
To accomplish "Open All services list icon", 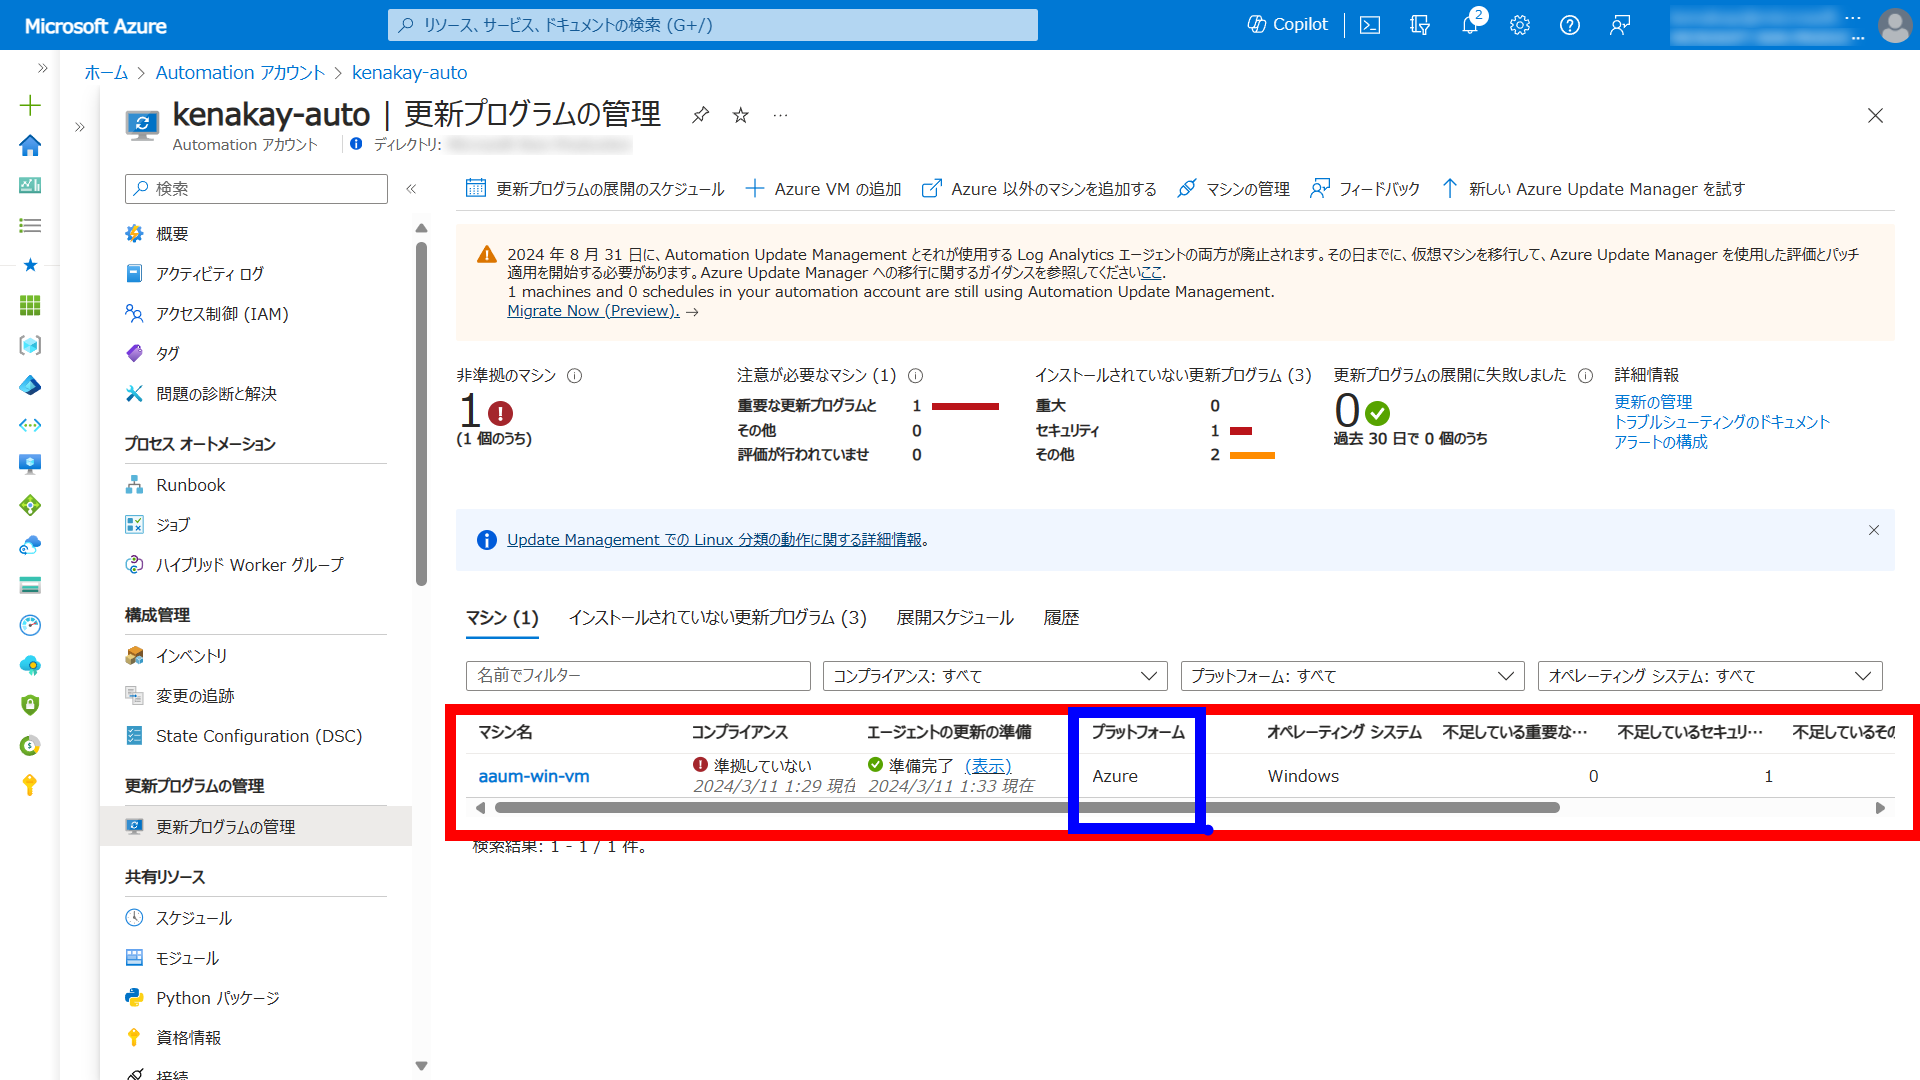I will pyautogui.click(x=30, y=225).
